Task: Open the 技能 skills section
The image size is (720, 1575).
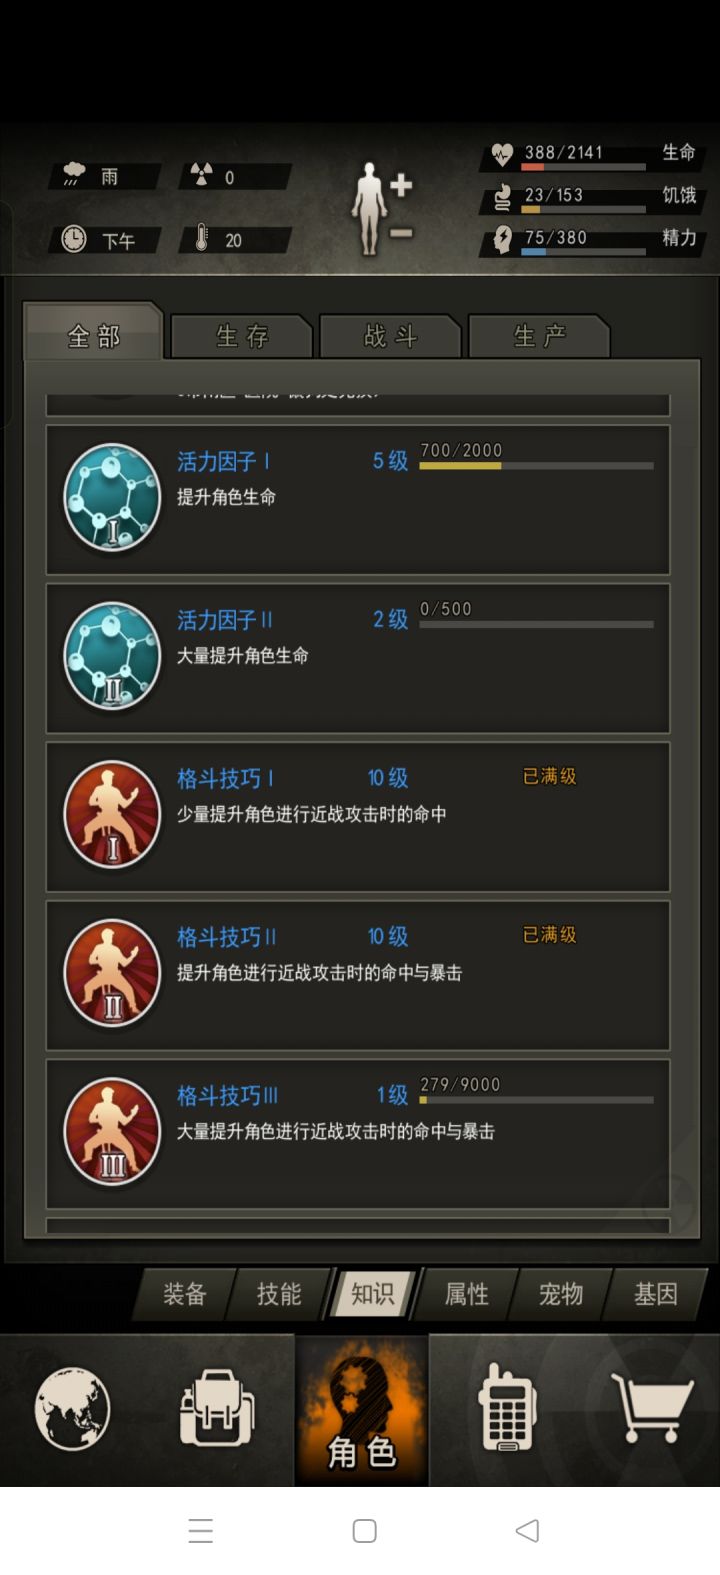Action: tap(279, 1294)
